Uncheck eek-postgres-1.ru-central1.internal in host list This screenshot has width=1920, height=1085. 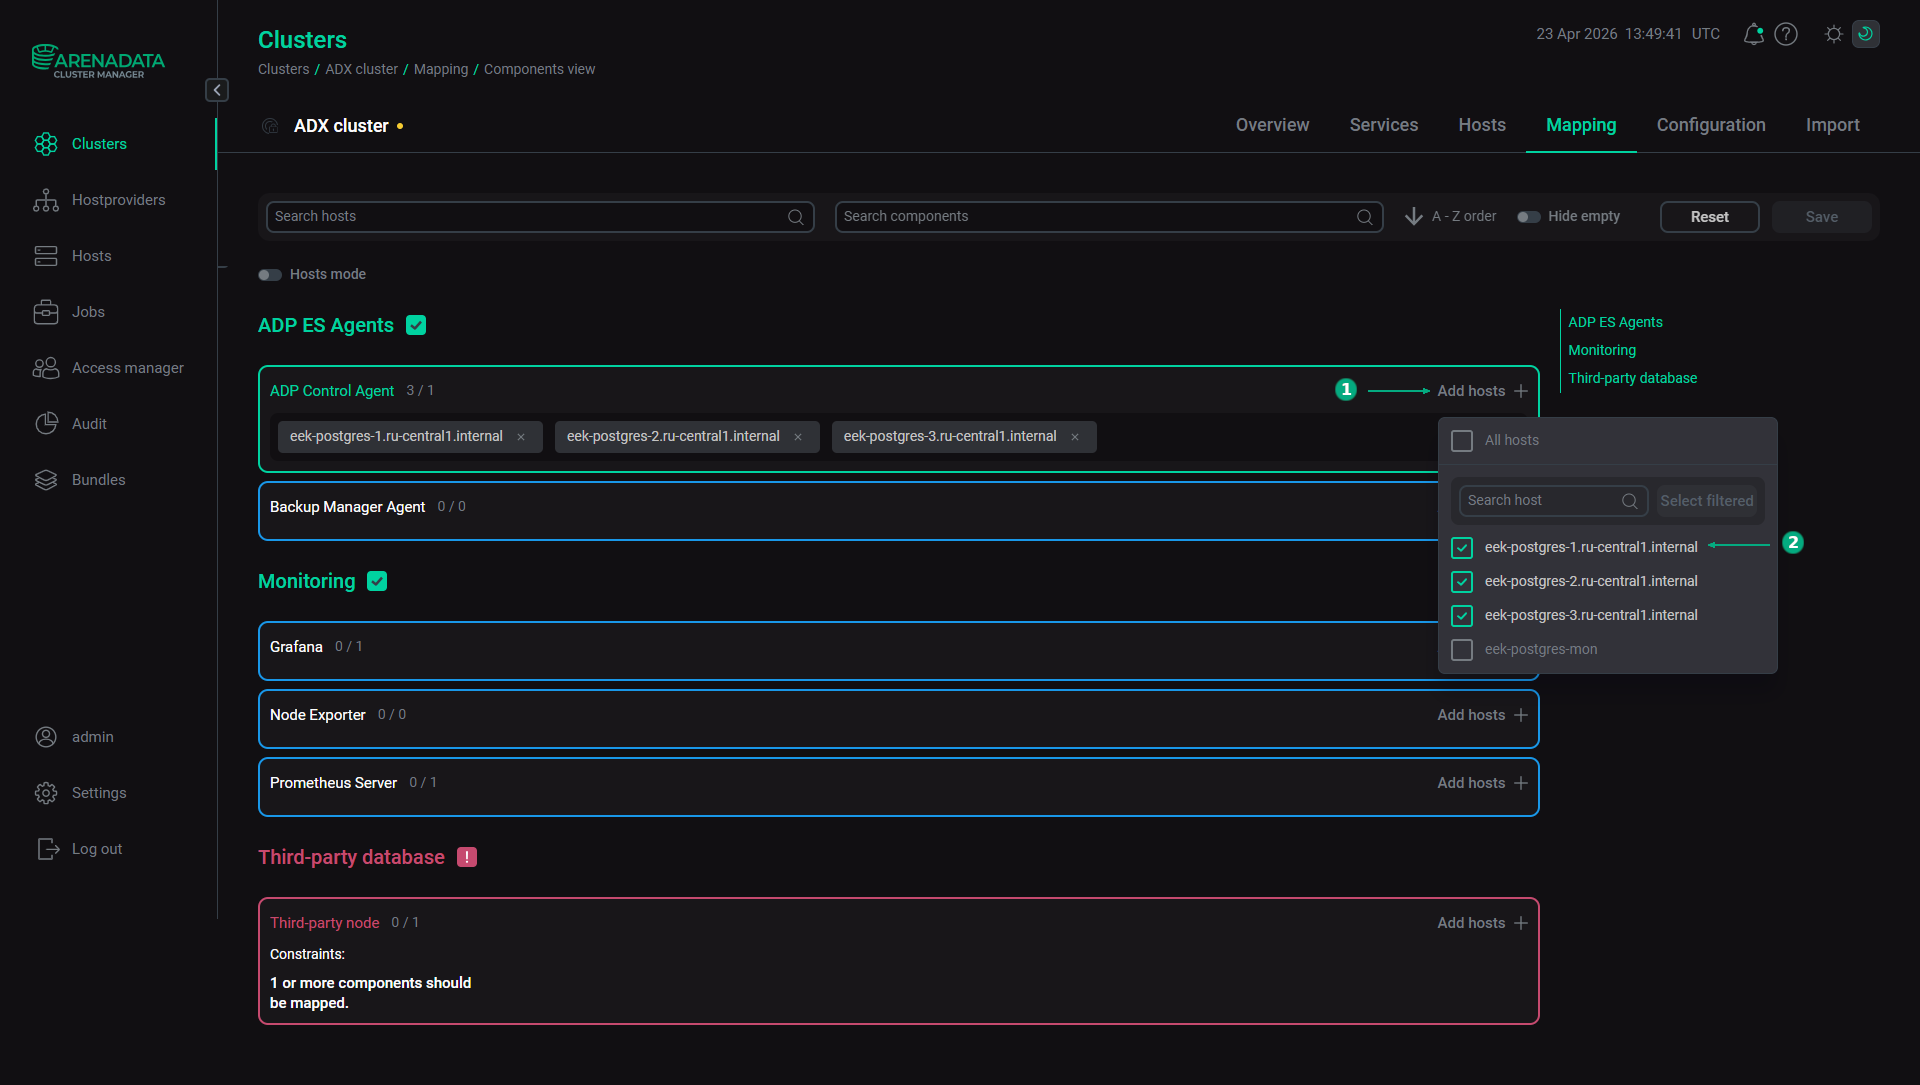point(1462,548)
